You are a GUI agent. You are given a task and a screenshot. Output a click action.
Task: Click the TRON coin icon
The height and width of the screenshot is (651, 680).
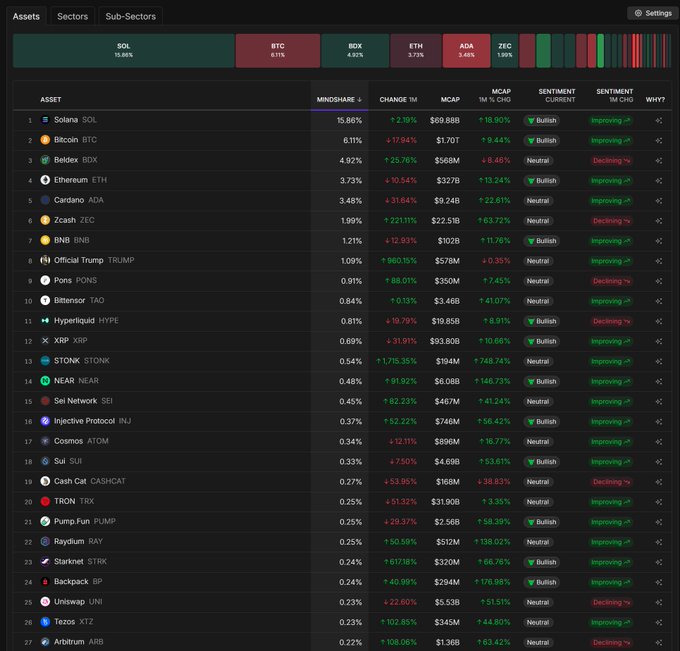pyautogui.click(x=45, y=501)
